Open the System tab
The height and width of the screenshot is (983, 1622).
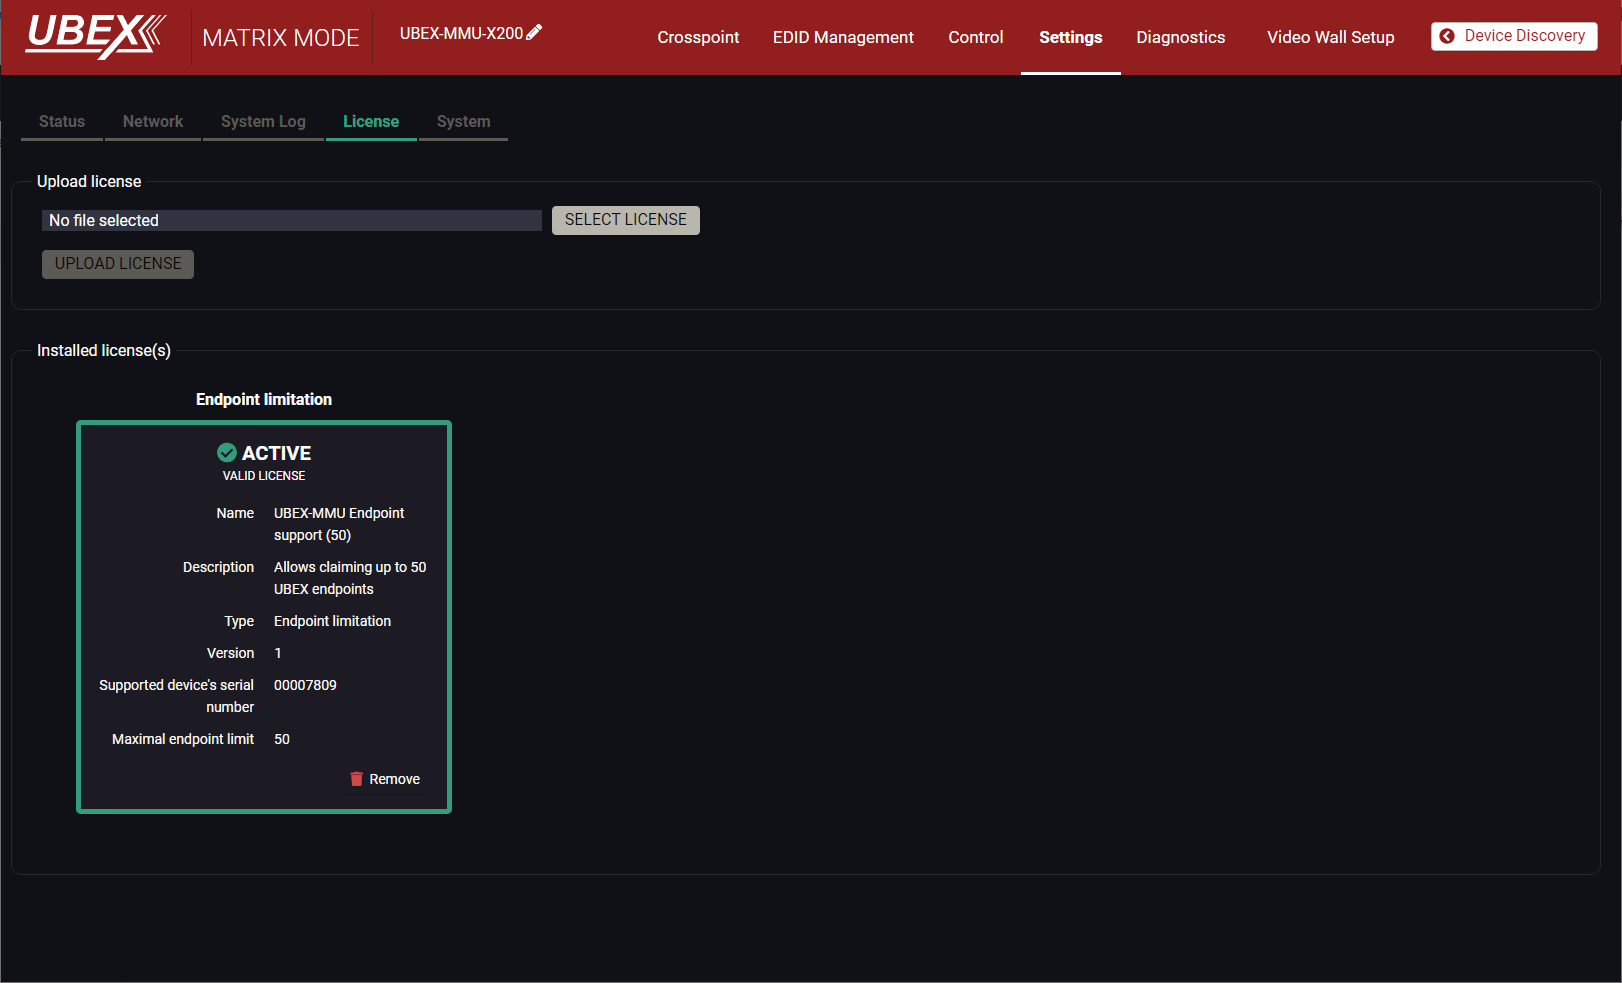pos(463,121)
